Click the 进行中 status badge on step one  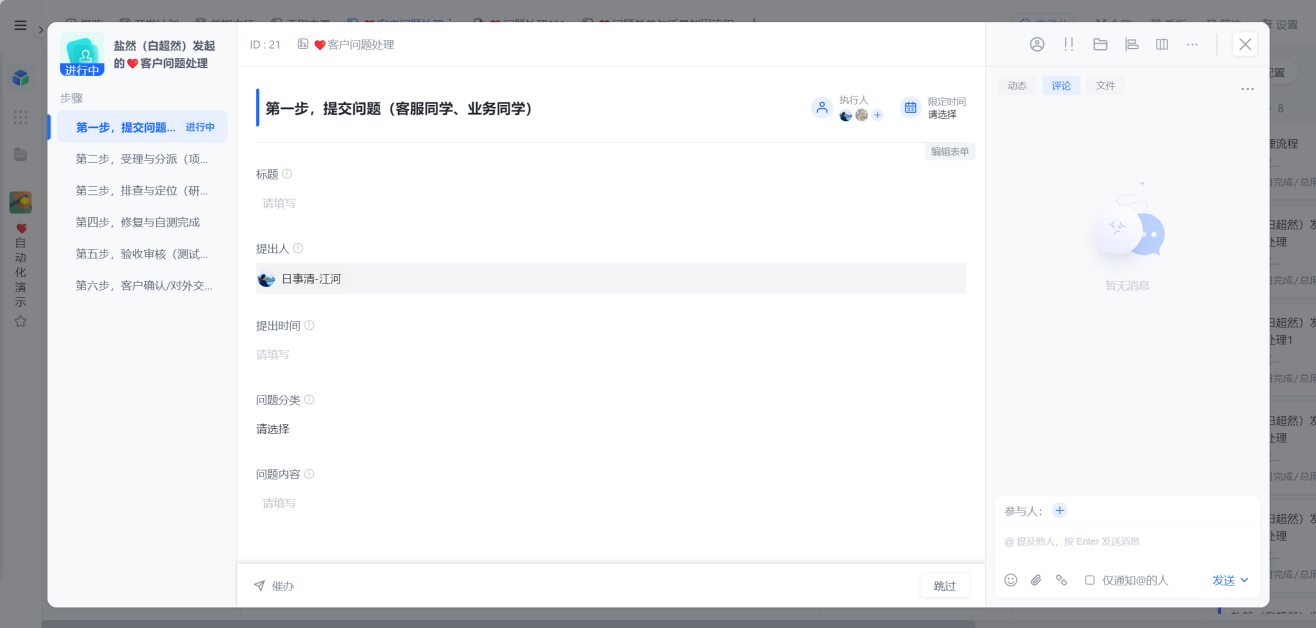200,127
